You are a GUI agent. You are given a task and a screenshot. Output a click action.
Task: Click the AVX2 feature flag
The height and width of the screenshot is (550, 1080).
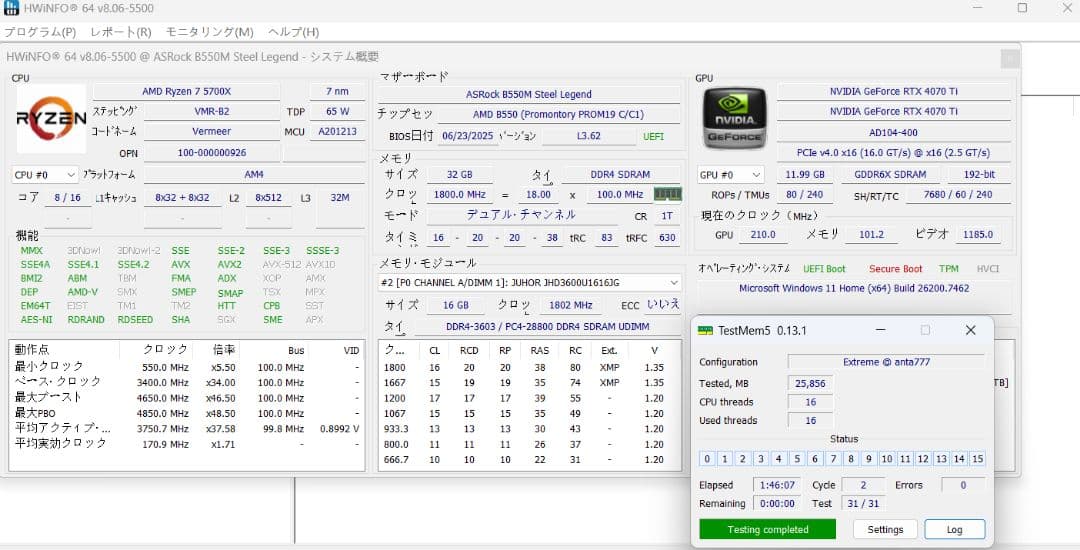click(229, 264)
